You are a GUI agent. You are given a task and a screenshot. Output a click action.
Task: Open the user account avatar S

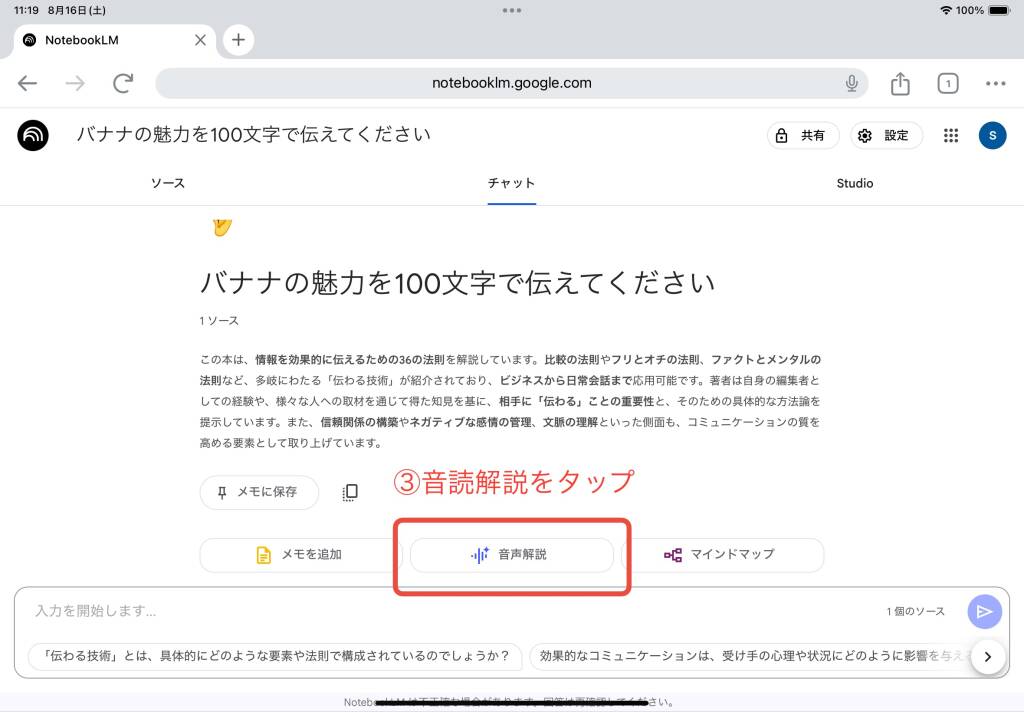(x=992, y=135)
